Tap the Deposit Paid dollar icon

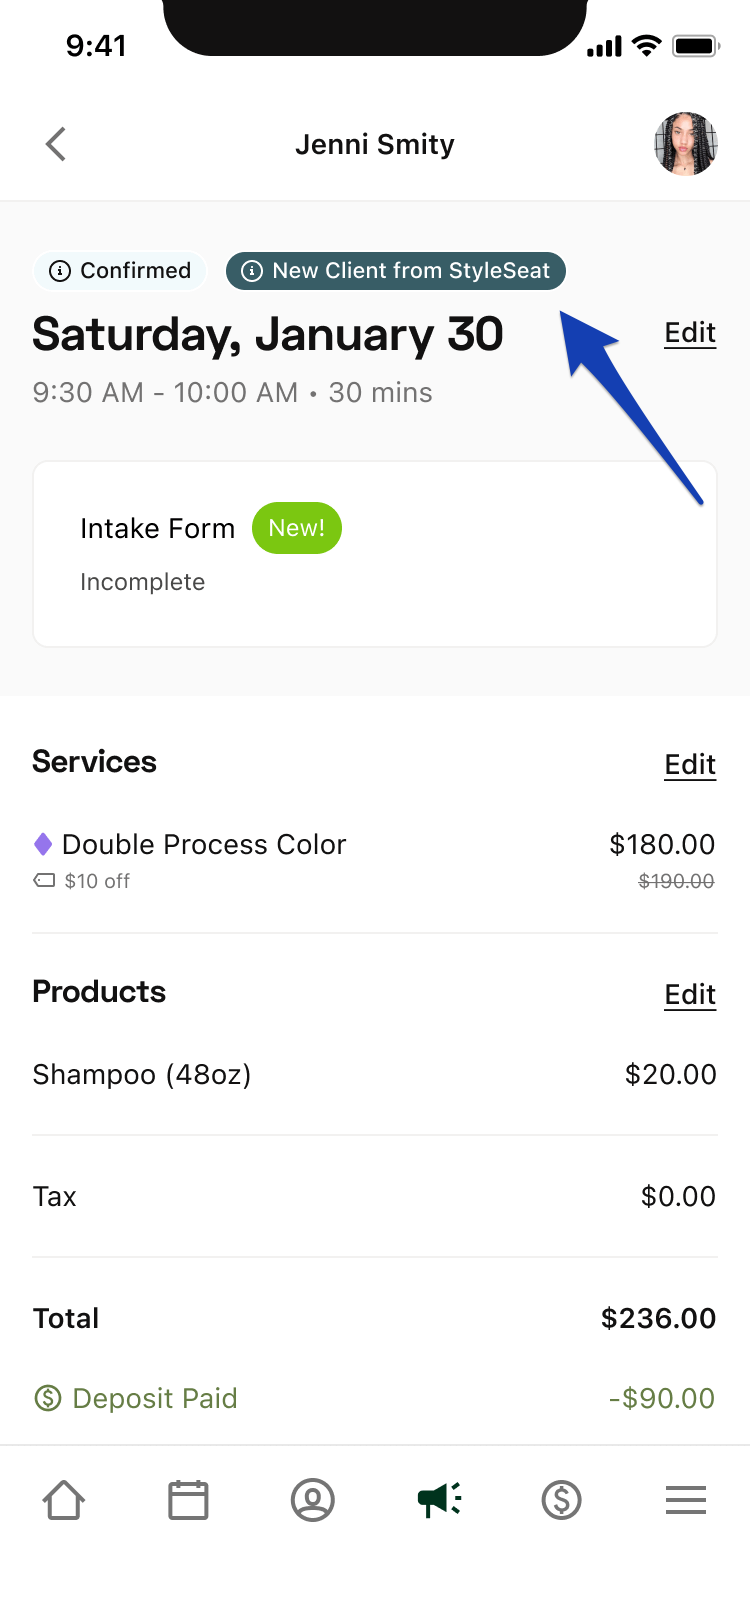(48, 1398)
